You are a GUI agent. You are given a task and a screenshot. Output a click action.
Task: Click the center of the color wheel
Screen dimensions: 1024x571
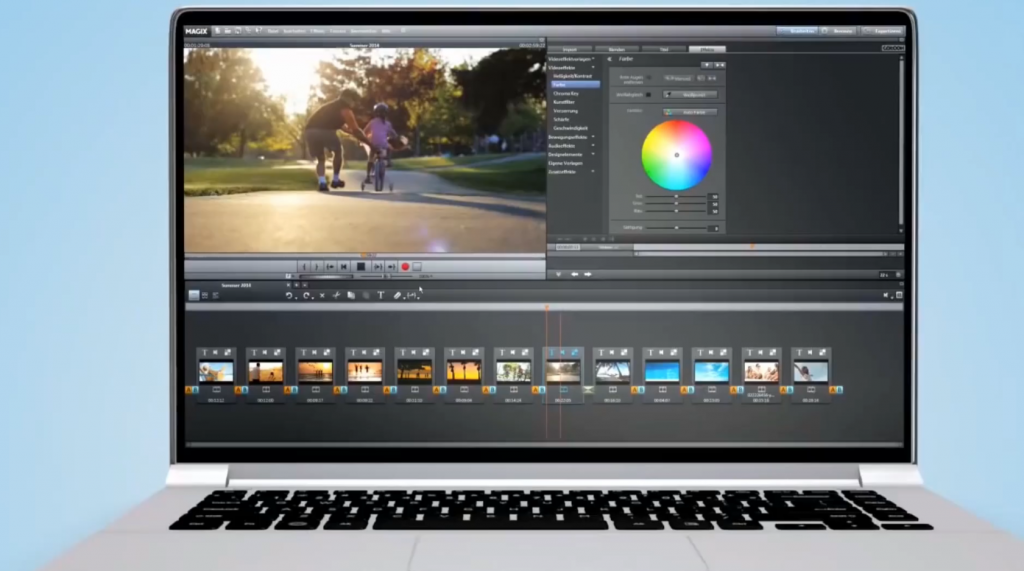click(x=677, y=155)
